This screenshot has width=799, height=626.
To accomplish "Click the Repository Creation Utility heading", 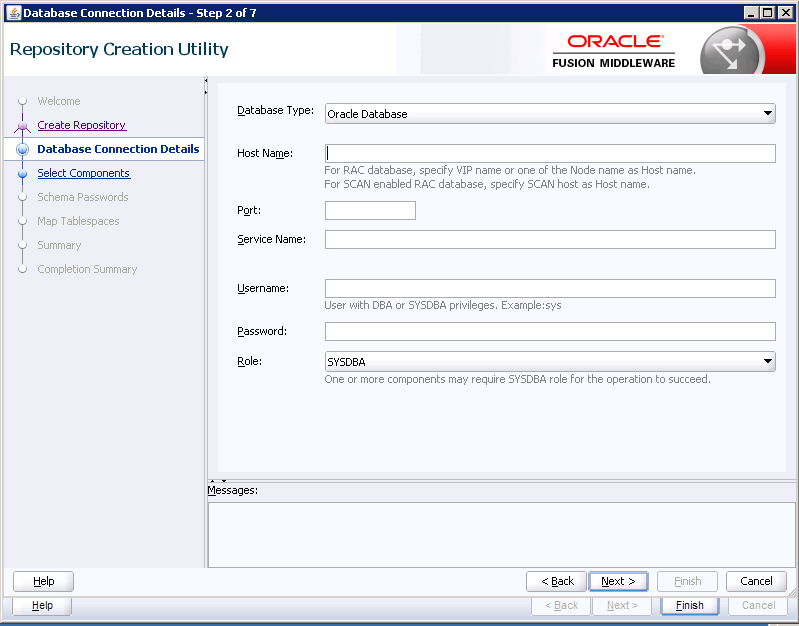I will (x=119, y=49).
